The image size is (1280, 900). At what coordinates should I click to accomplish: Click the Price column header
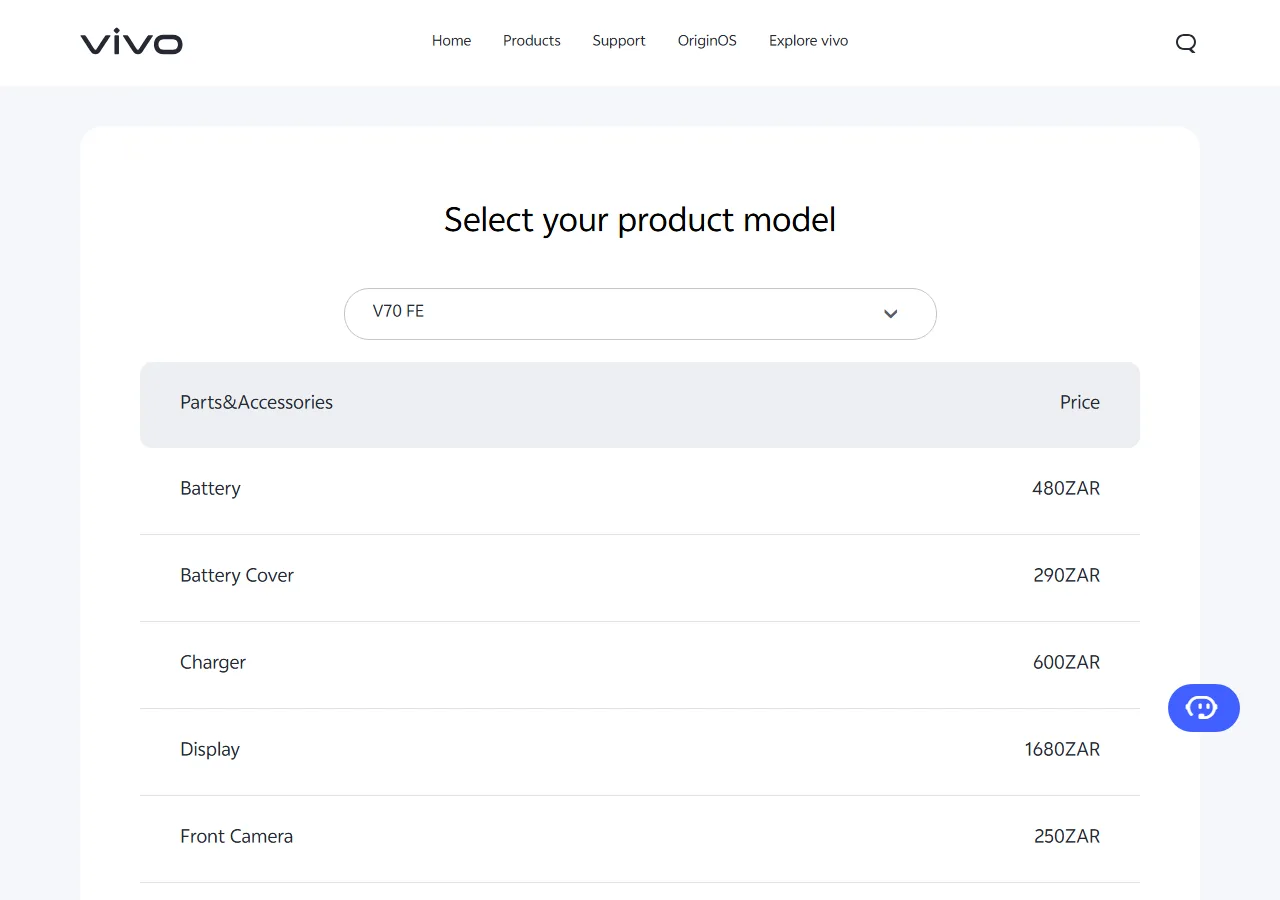(1080, 402)
